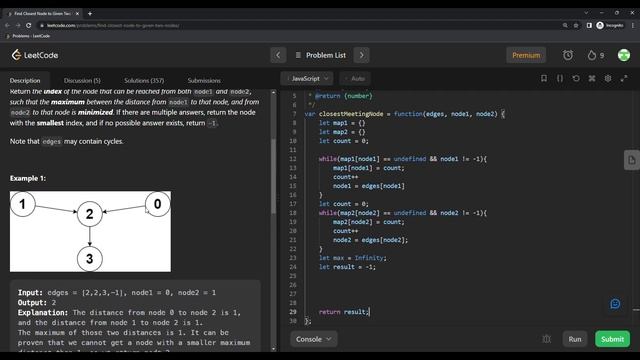Switch to the Description tab
Image resolution: width=640 pixels, height=360 pixels.
(x=25, y=80)
